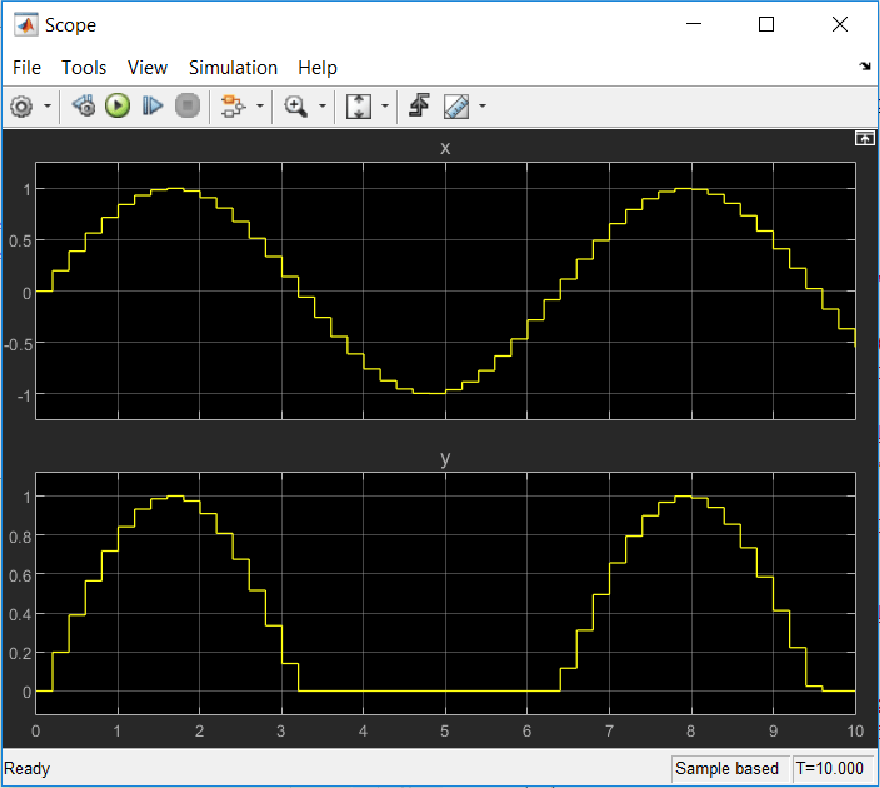Open the File menu
This screenshot has width=880, height=788.
pyautogui.click(x=27, y=67)
